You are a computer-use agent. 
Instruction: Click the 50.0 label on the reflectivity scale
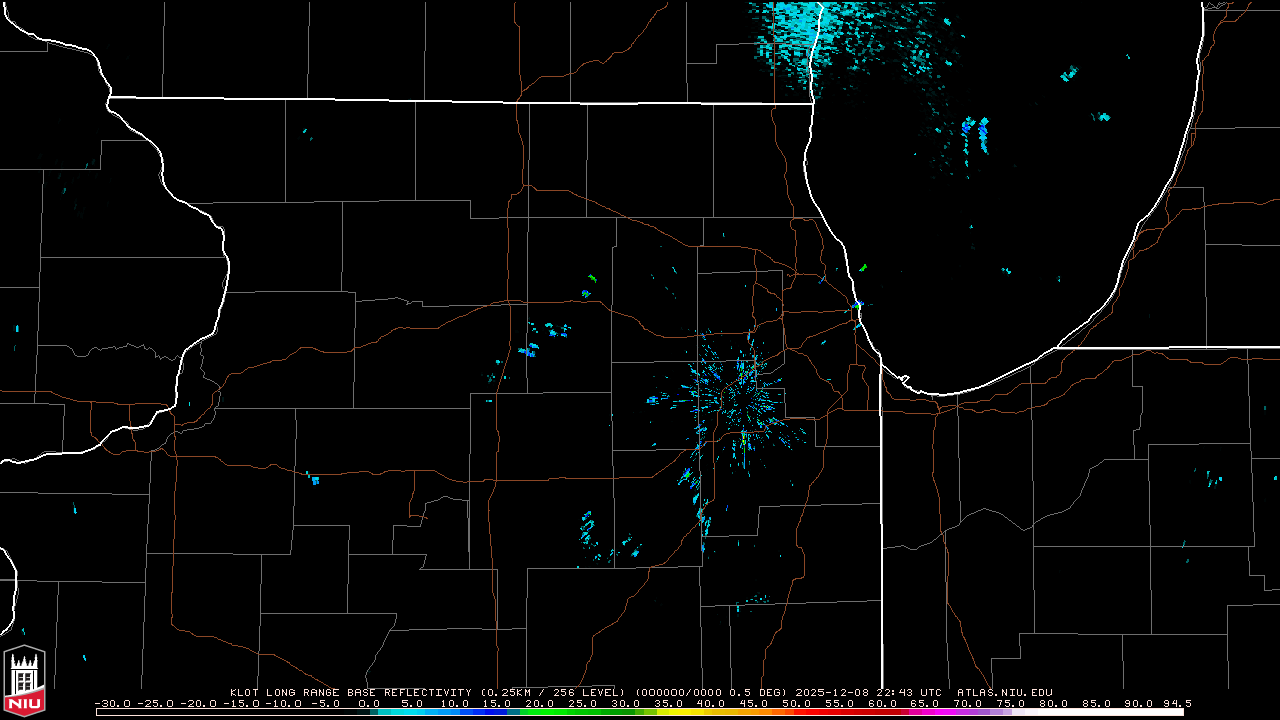coord(797,703)
